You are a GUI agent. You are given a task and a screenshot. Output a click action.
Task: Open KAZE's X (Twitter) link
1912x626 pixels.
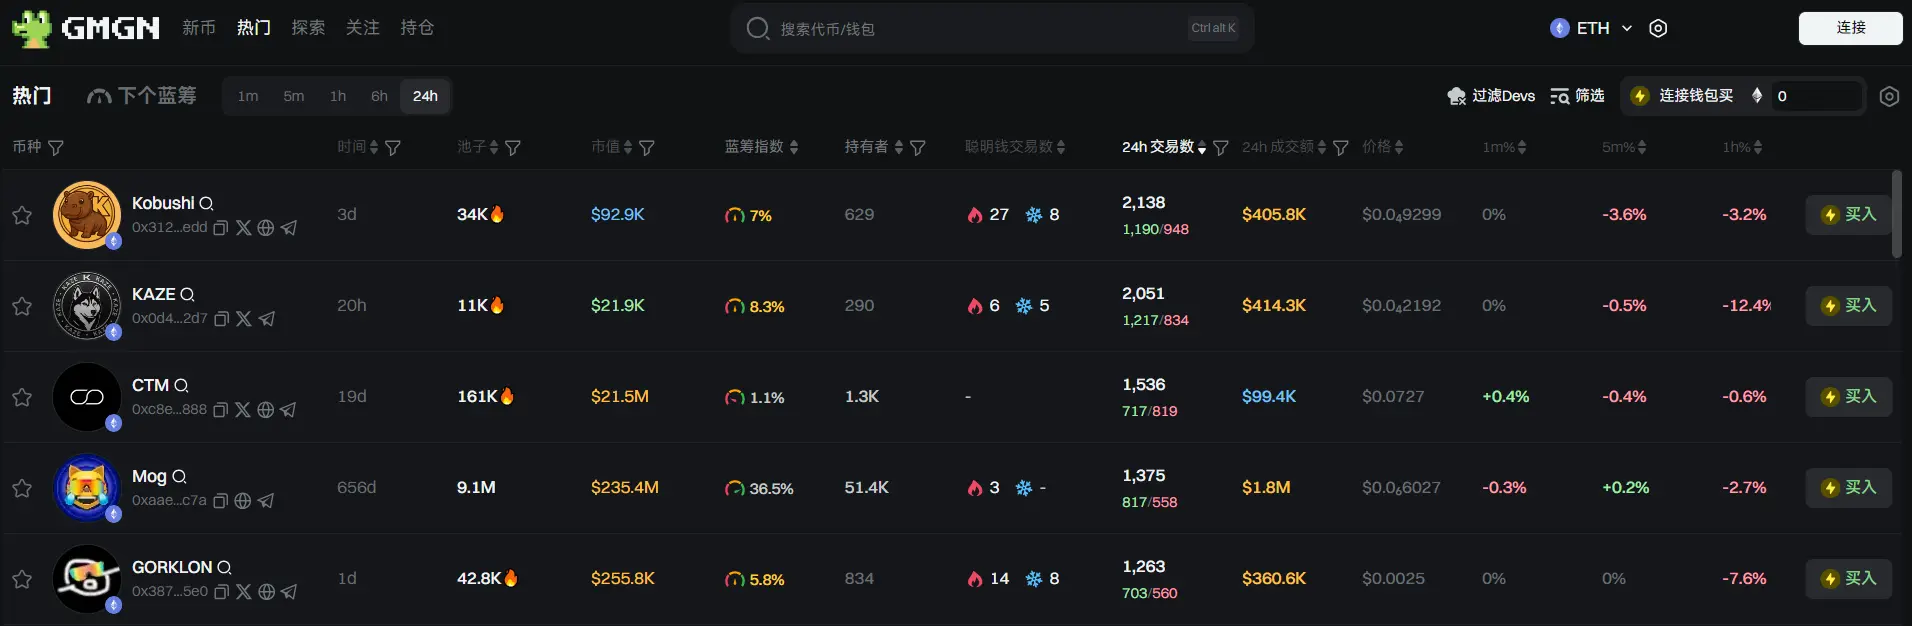tap(244, 319)
